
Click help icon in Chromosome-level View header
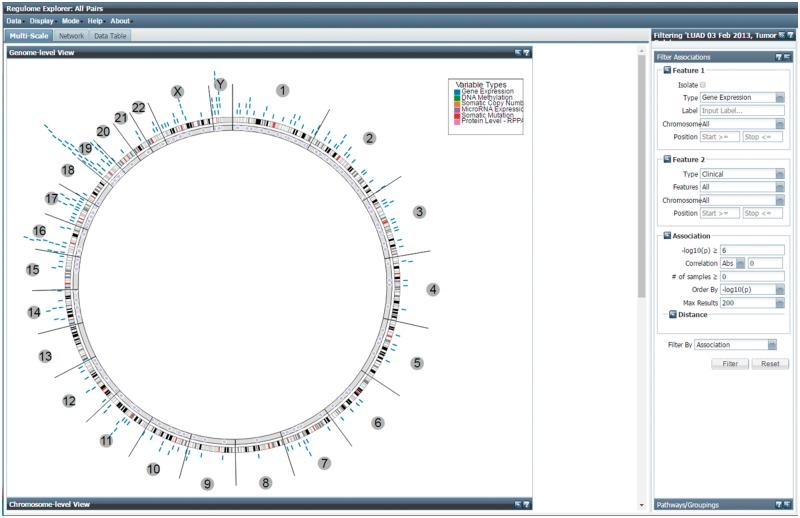coord(526,503)
